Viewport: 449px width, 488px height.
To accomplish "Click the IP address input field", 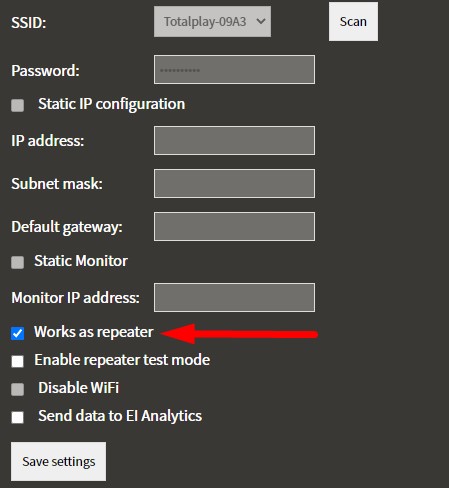I will [234, 140].
